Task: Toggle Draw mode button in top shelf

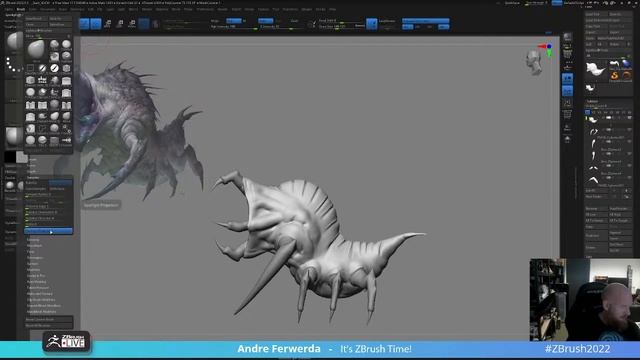Action: point(96,24)
